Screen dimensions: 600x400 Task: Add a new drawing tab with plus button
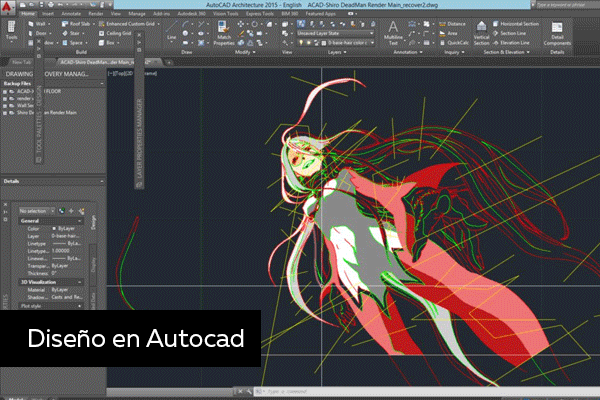169,62
